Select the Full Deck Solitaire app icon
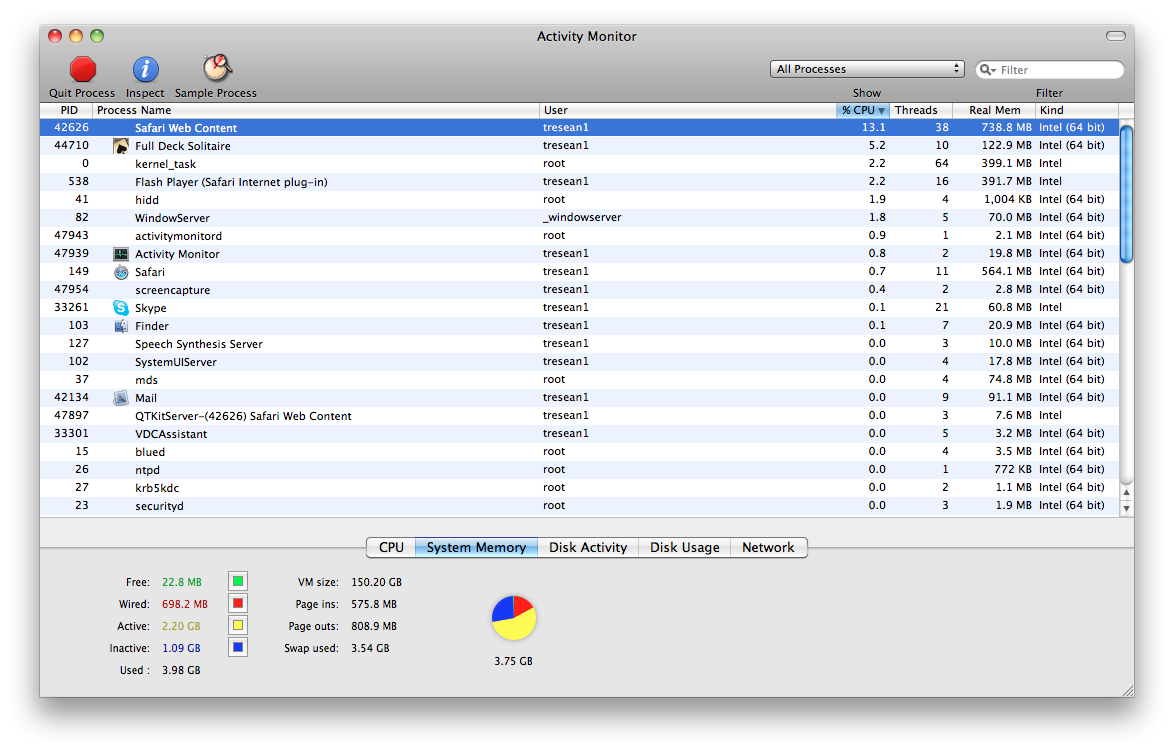The height and width of the screenshot is (752, 1174). click(121, 145)
